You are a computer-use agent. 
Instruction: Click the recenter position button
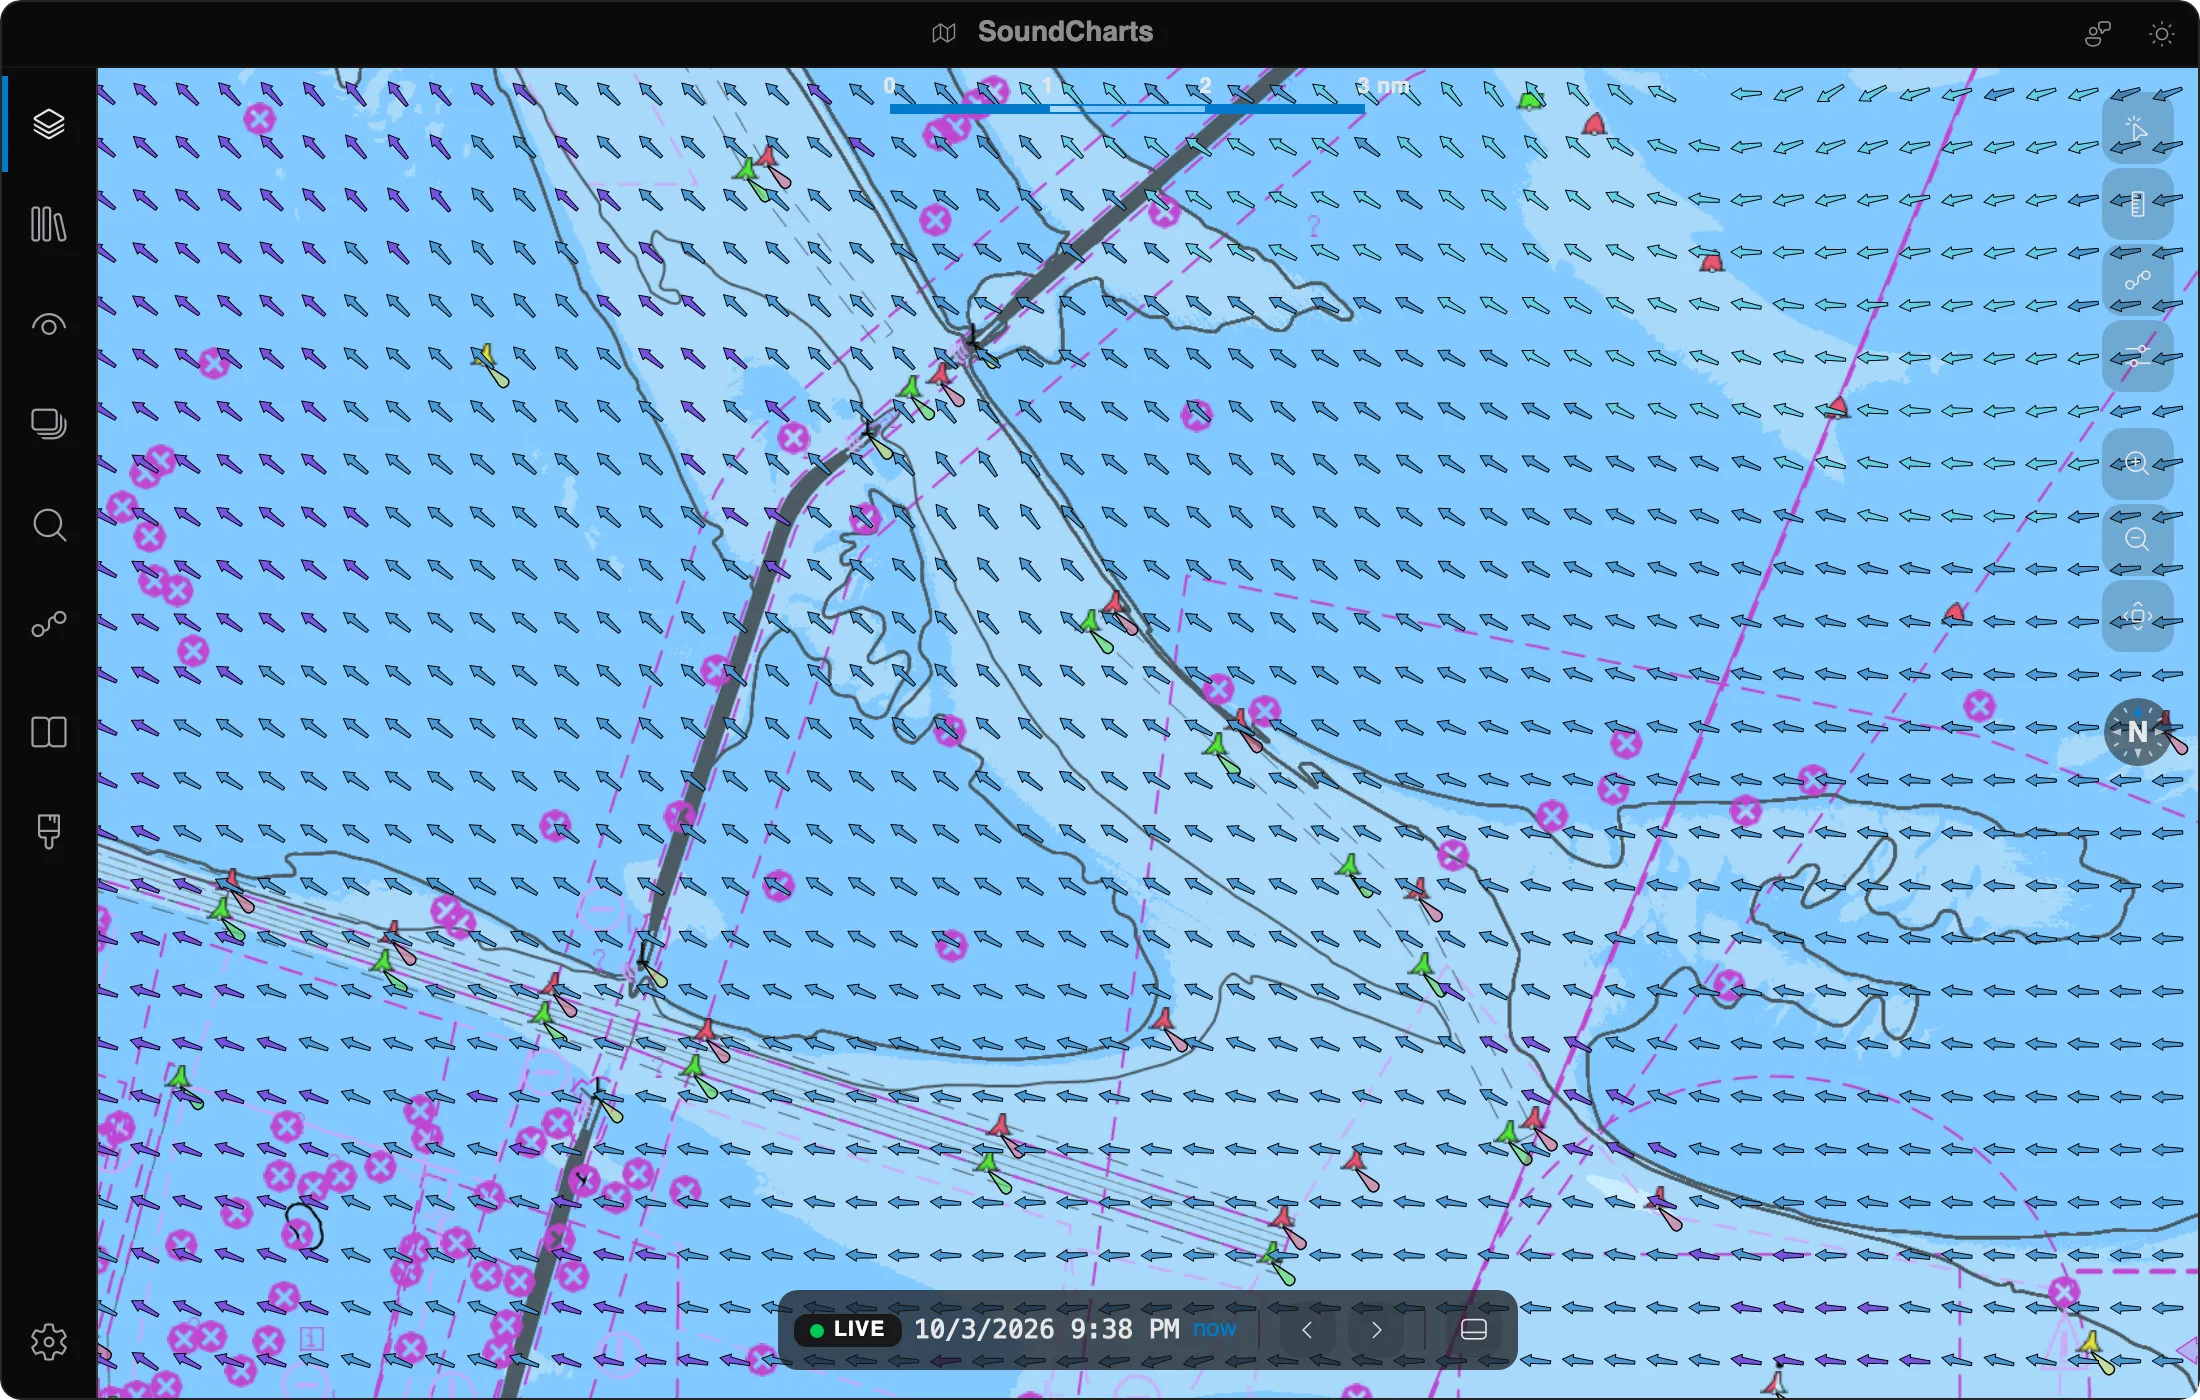(2137, 616)
